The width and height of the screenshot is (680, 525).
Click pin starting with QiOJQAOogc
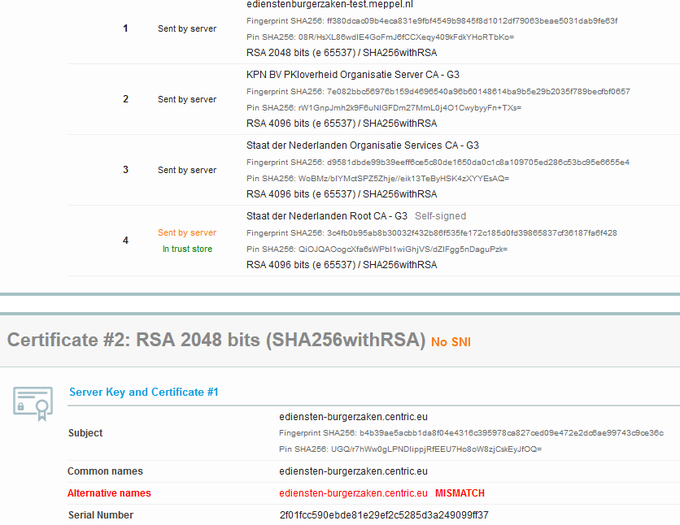tap(377, 249)
